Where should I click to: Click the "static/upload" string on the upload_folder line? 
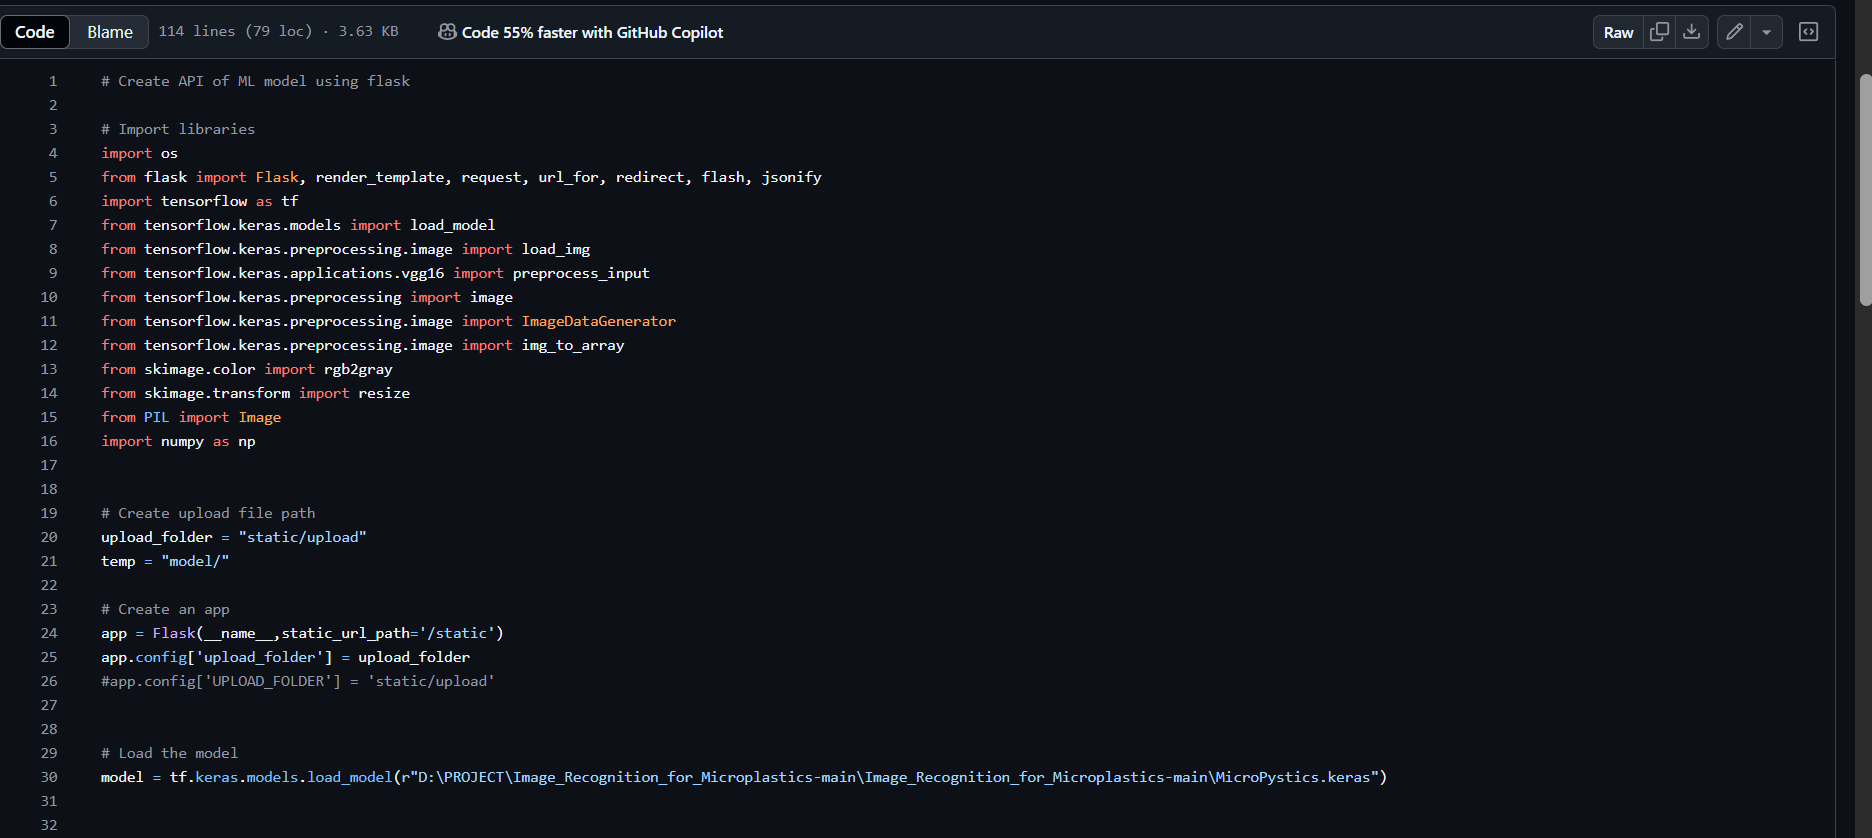[303, 537]
